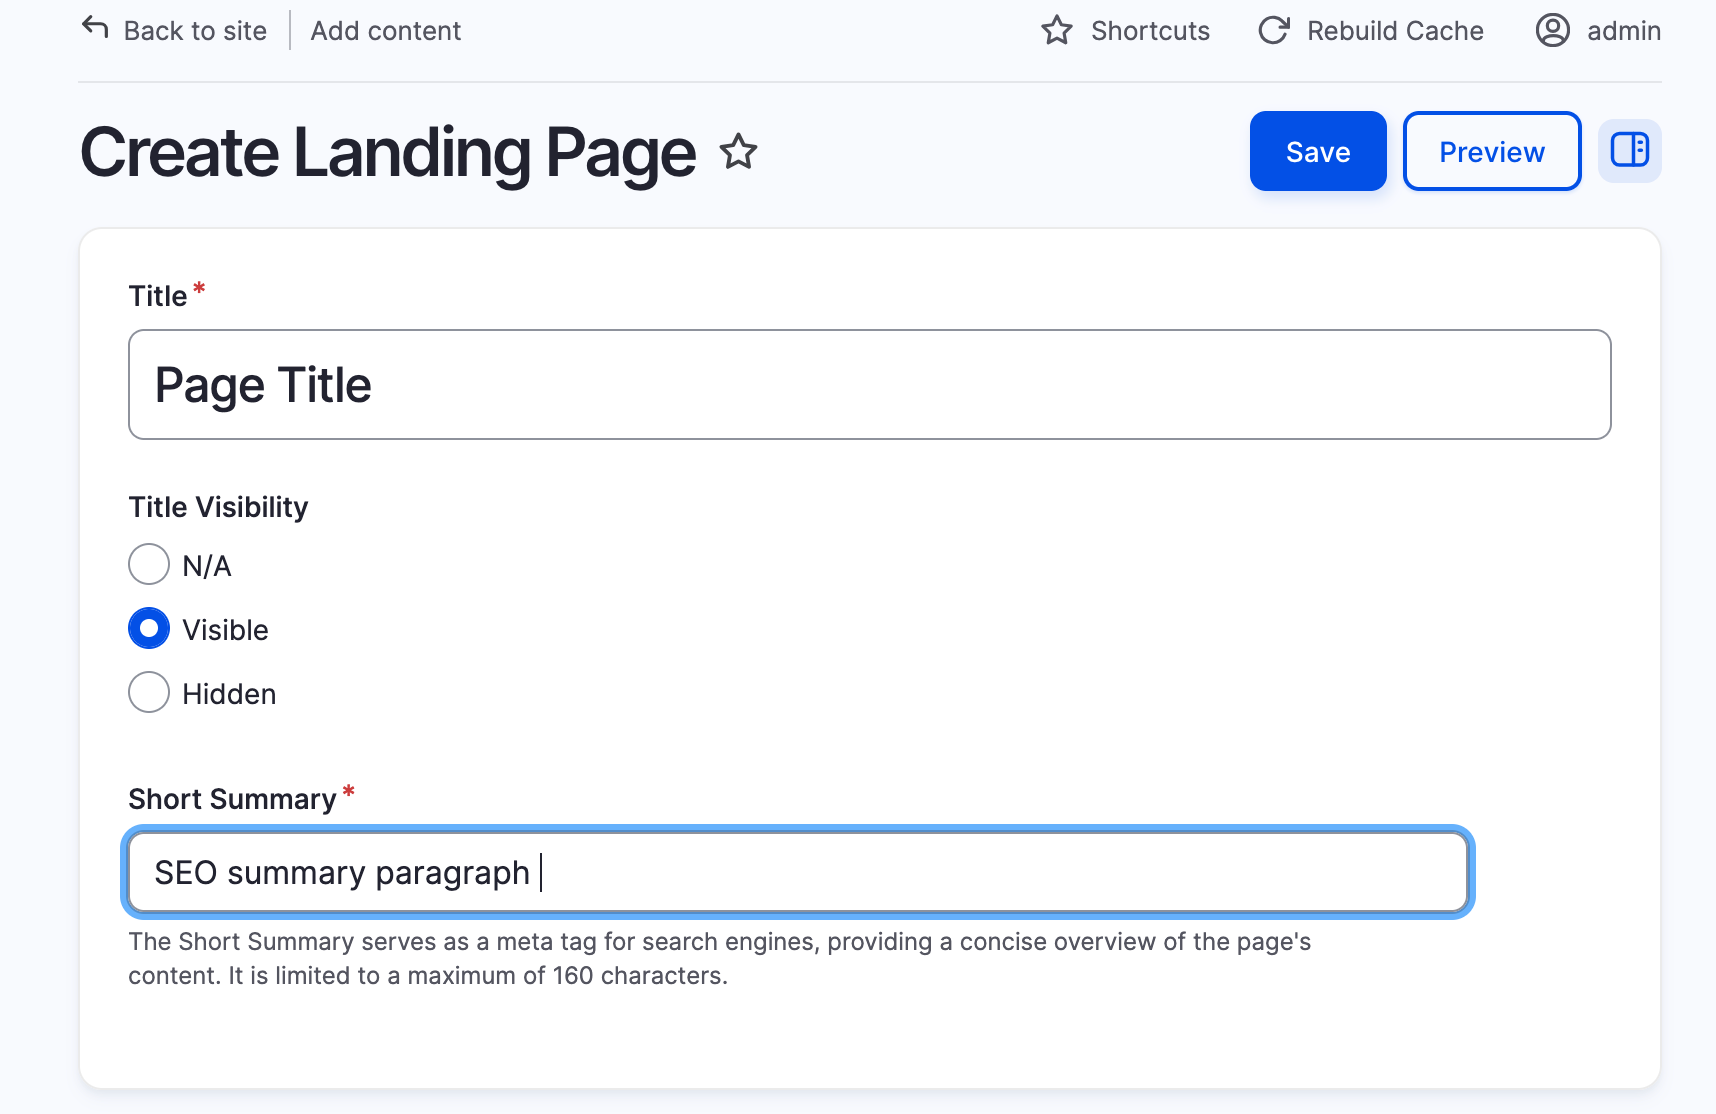Click the Title field label
The height and width of the screenshot is (1114, 1716).
click(x=158, y=296)
